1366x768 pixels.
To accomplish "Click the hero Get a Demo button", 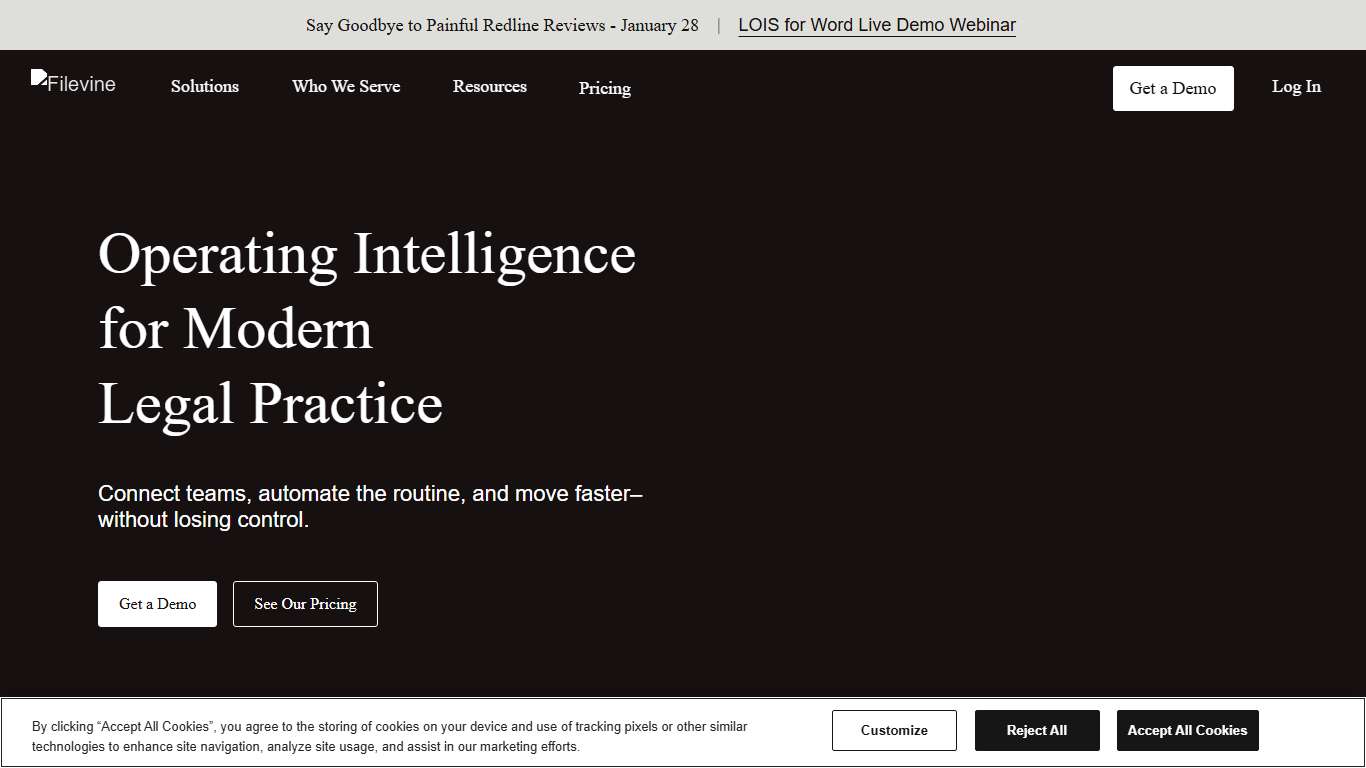I will 157,604.
